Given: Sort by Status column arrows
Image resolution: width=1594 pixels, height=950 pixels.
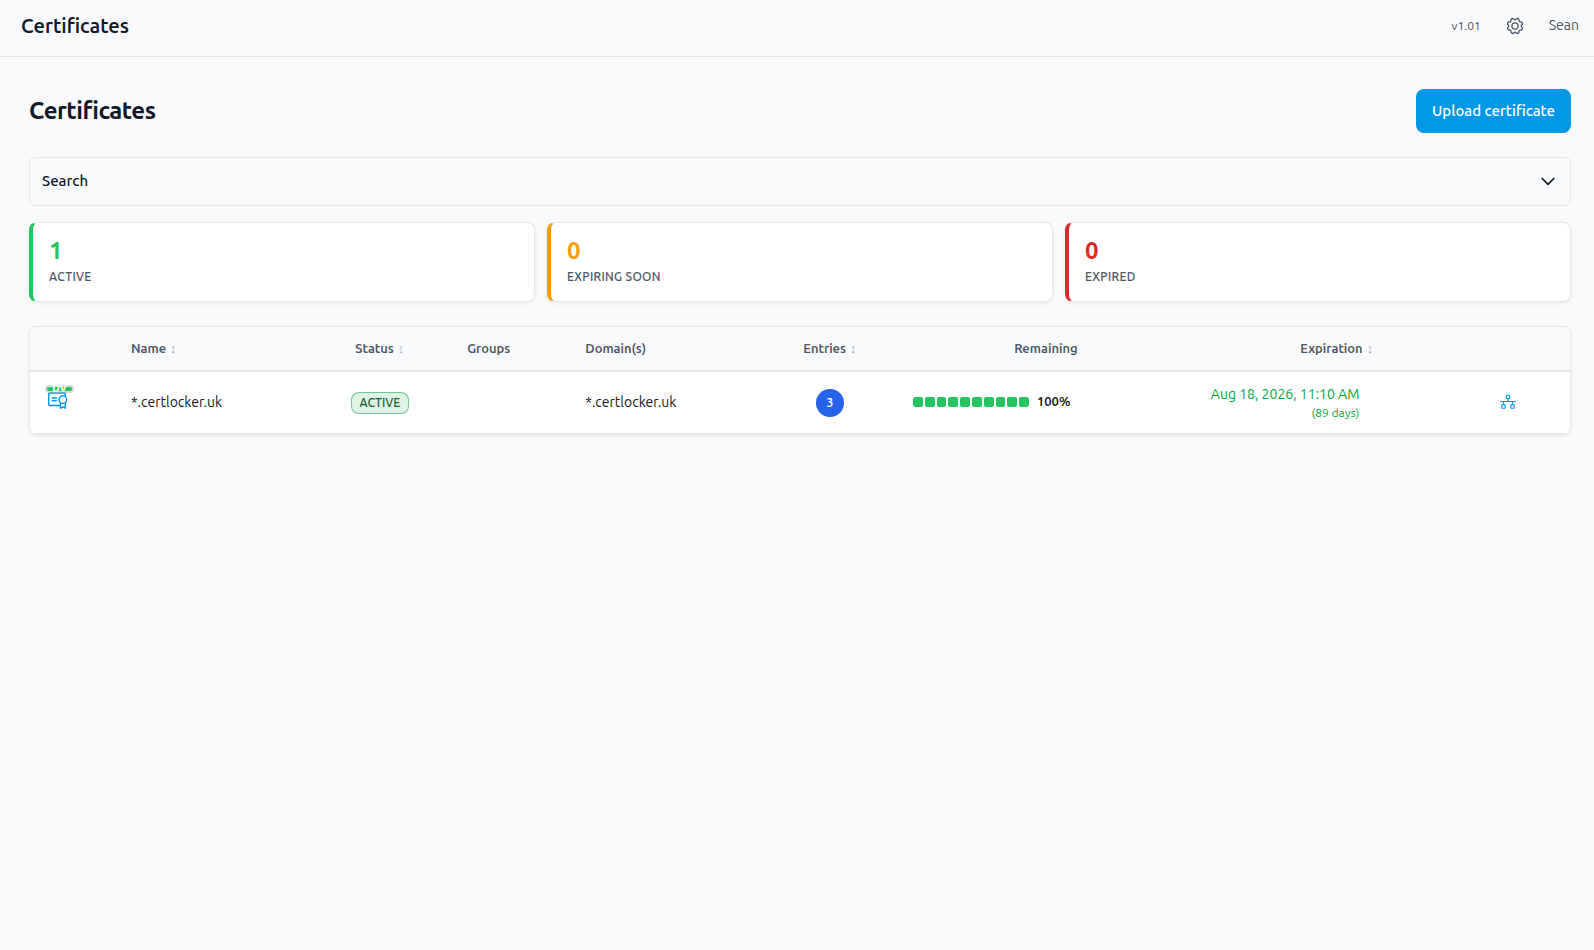Looking at the screenshot, I should pyautogui.click(x=401, y=350).
